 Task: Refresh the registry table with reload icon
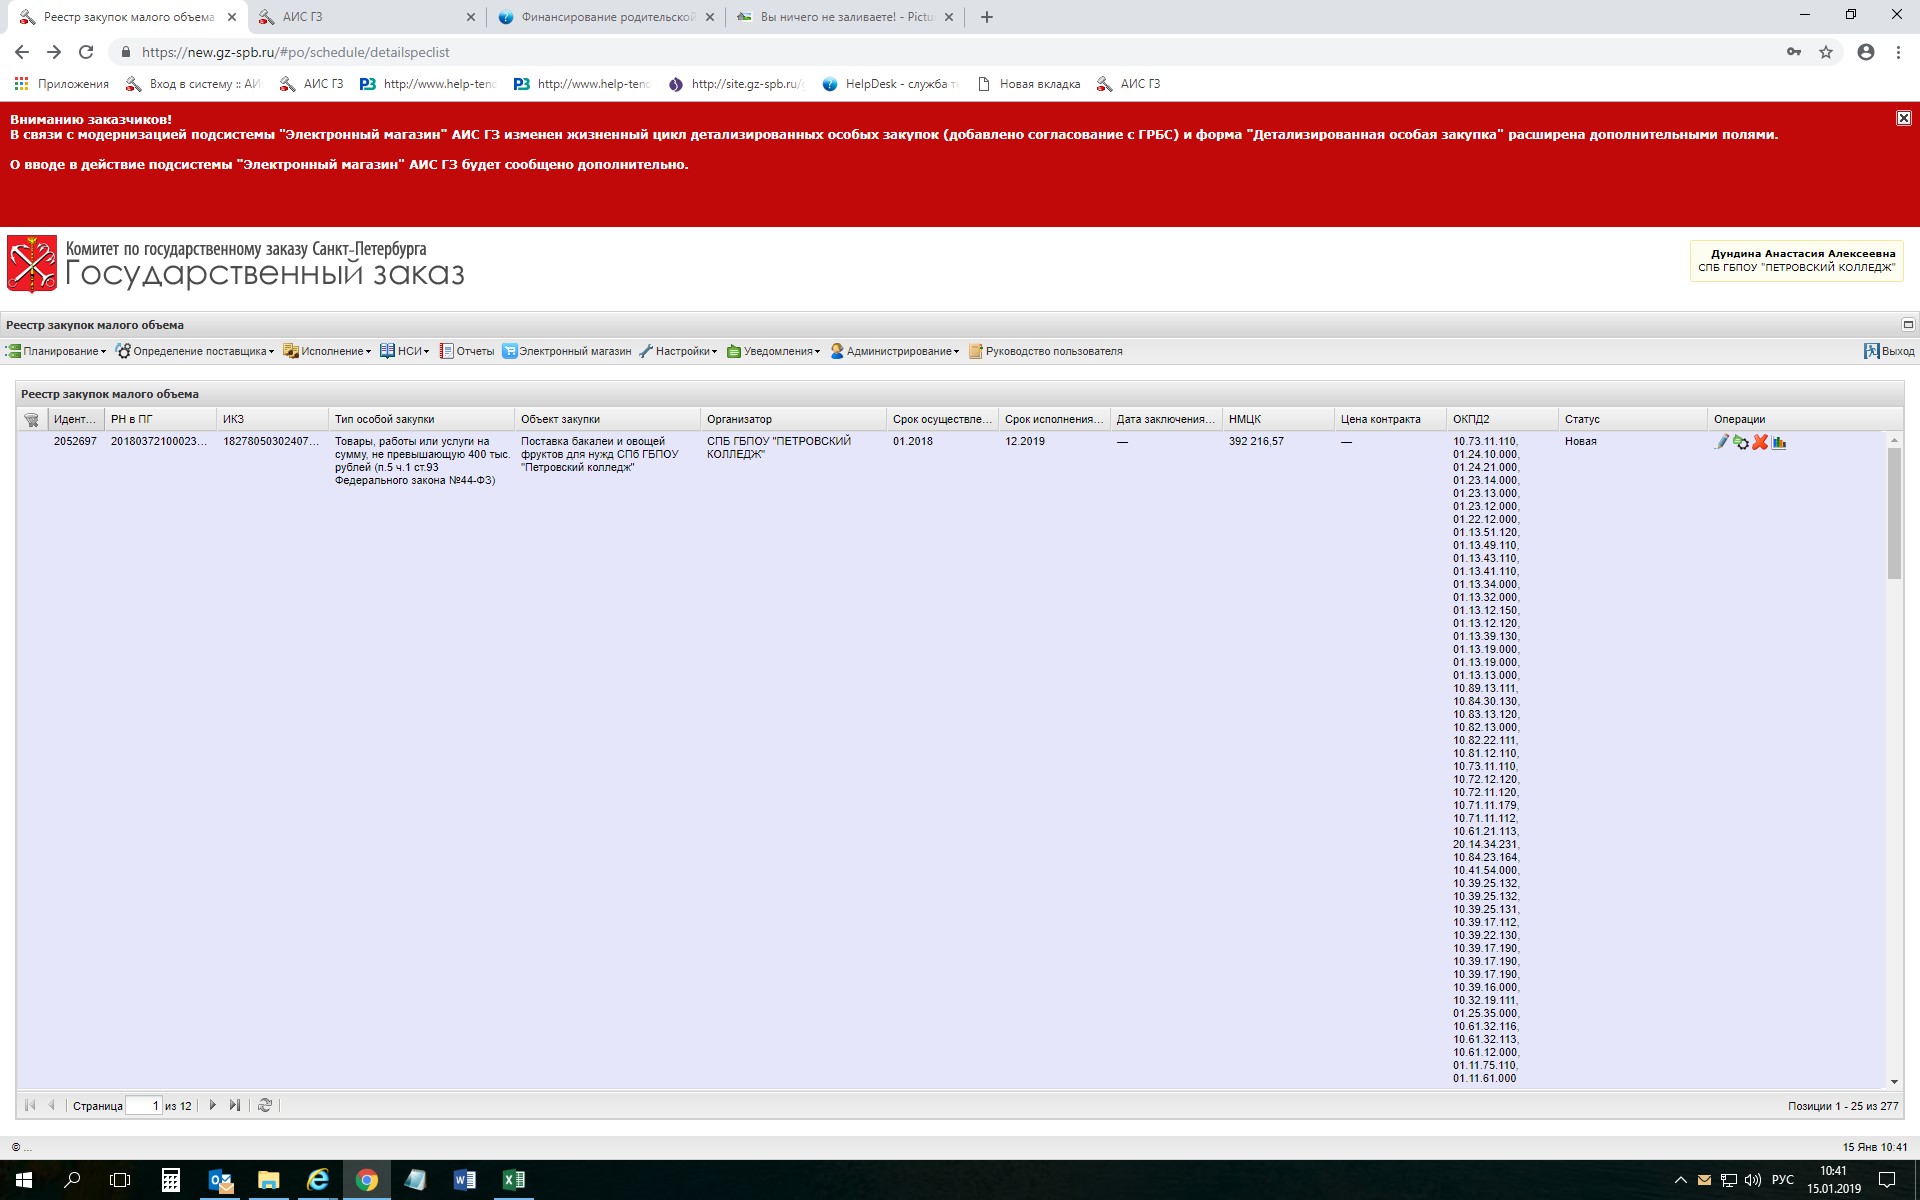[265, 1105]
